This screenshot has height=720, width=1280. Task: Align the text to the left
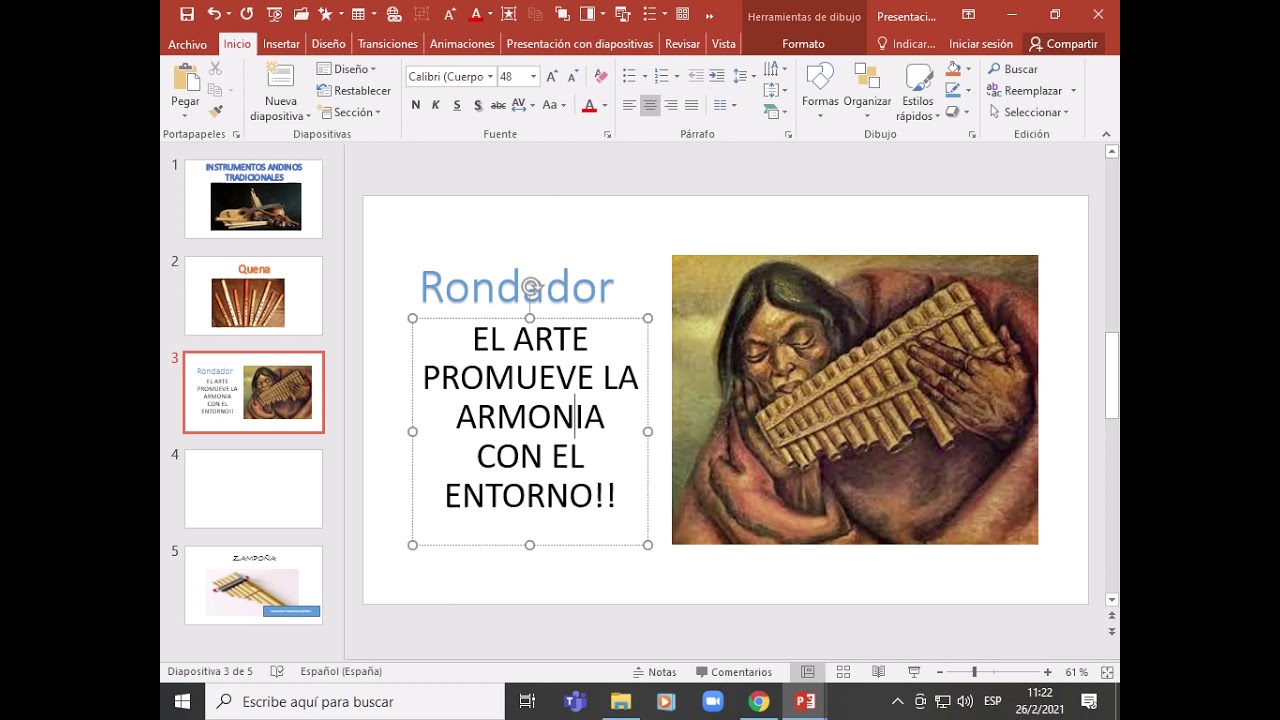pyautogui.click(x=629, y=105)
